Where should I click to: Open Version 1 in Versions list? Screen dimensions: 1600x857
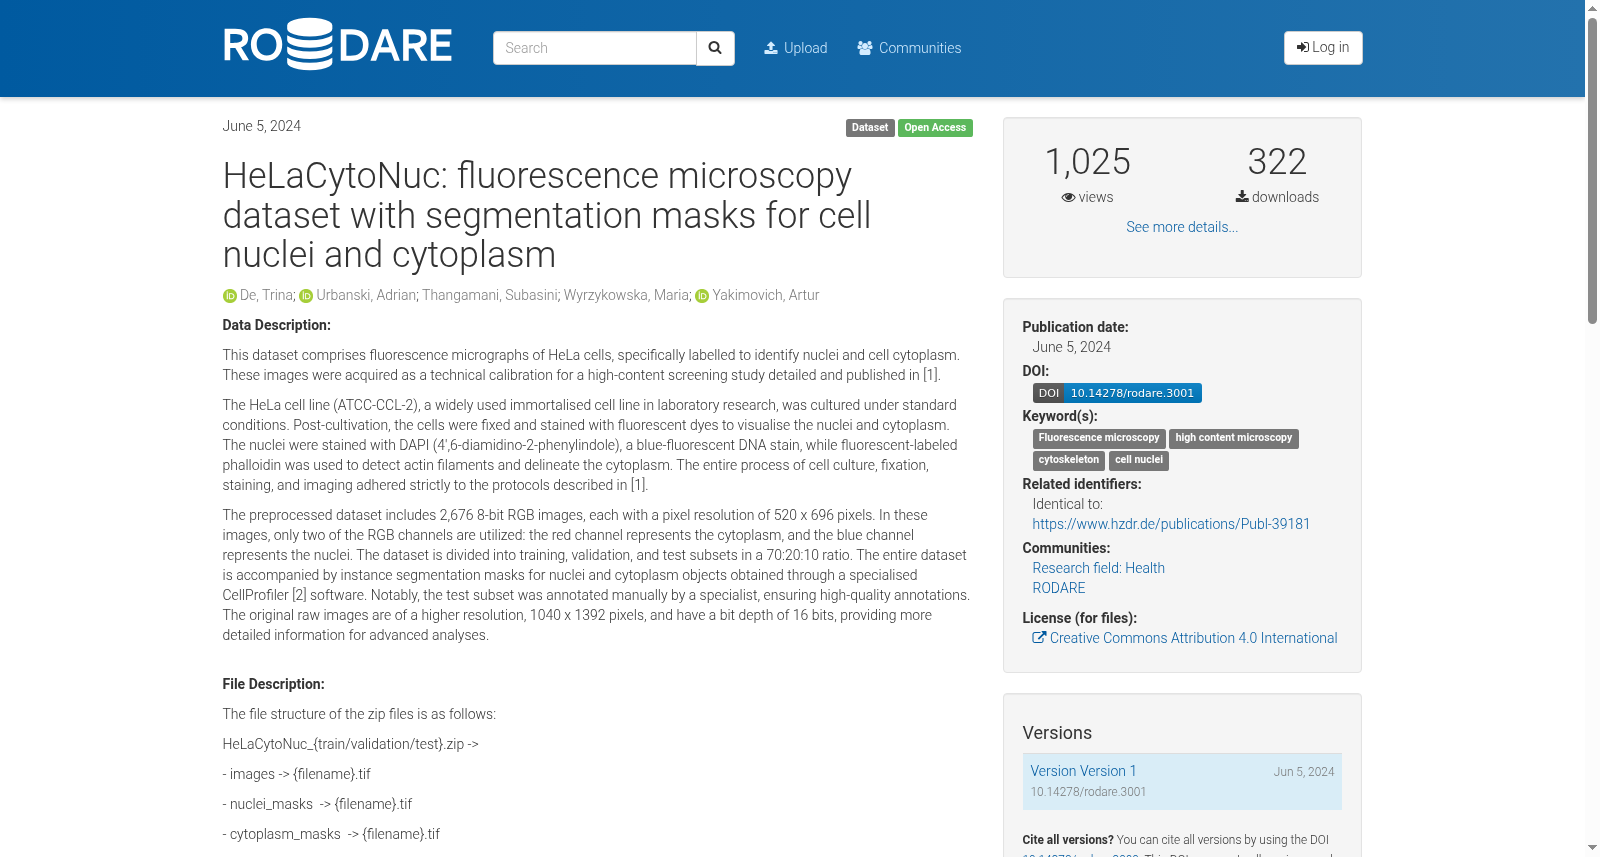(1084, 771)
